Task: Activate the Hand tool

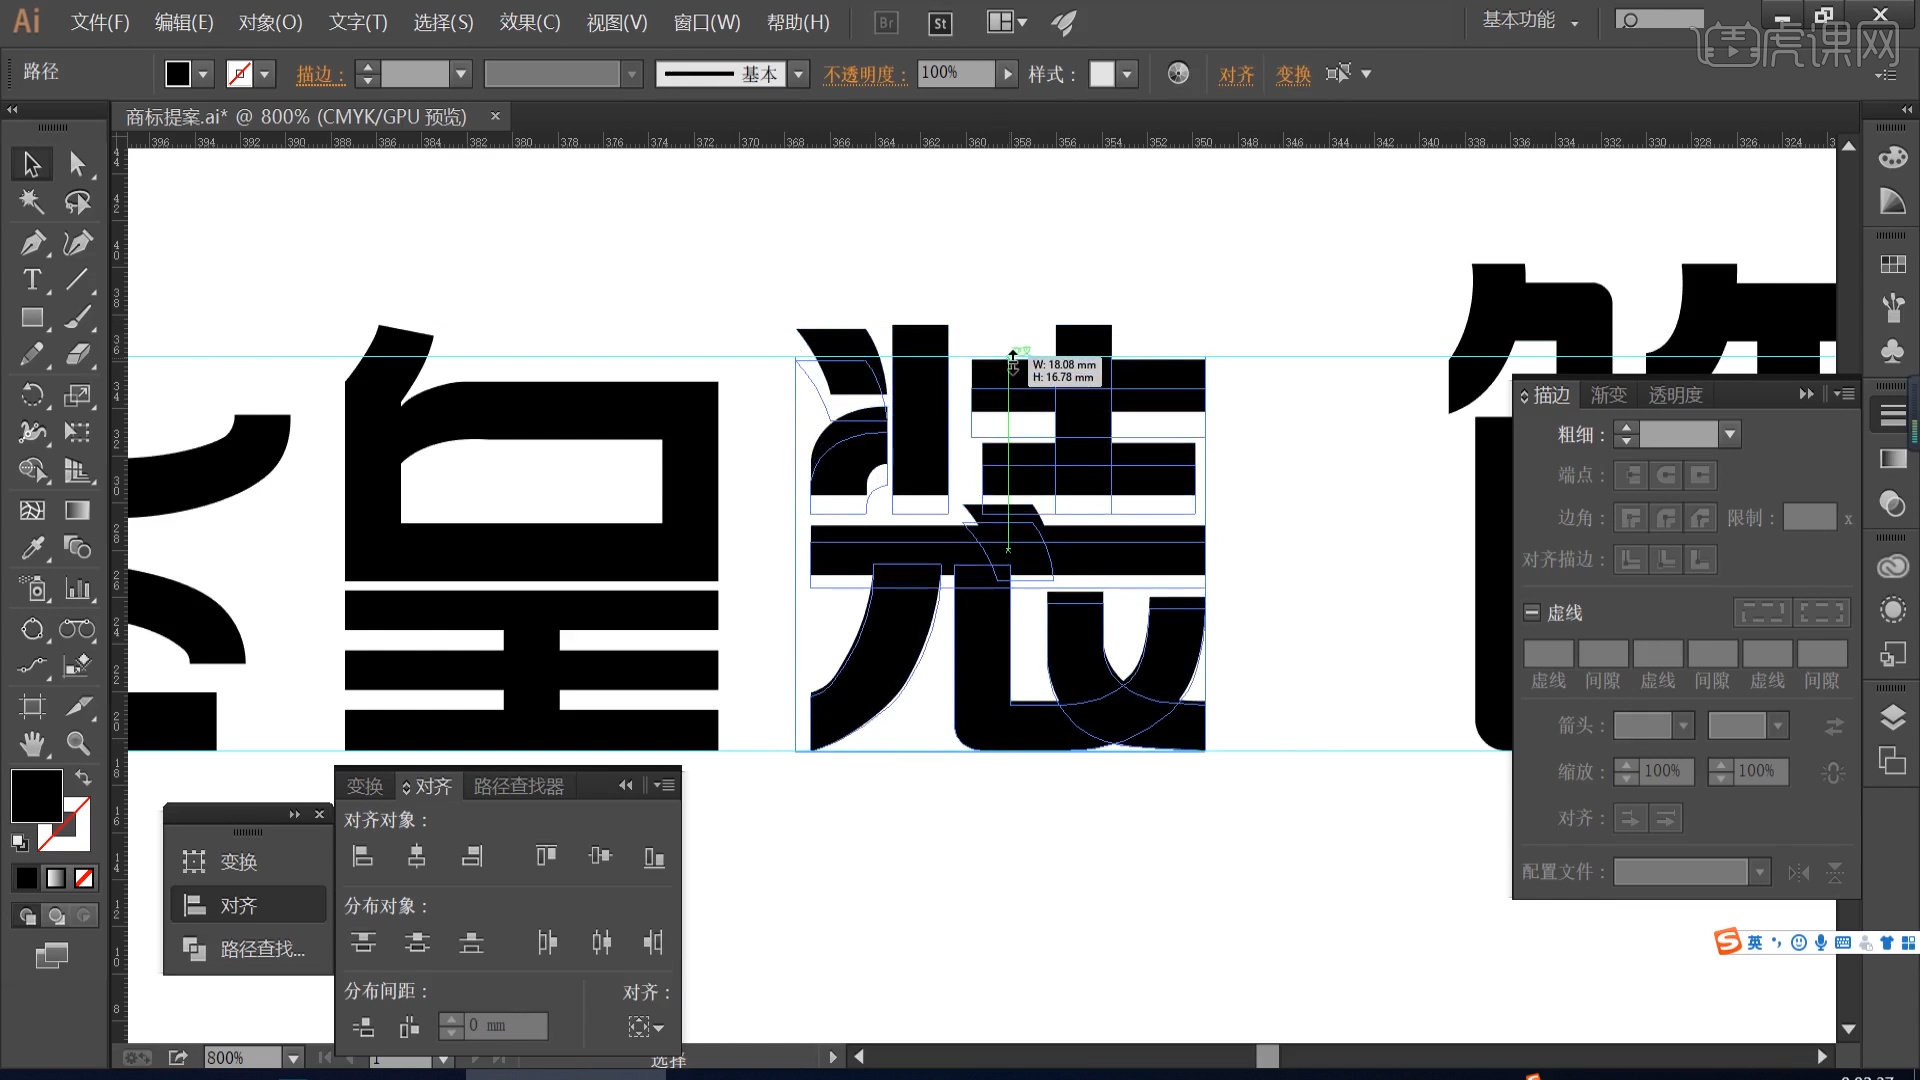Action: click(32, 743)
